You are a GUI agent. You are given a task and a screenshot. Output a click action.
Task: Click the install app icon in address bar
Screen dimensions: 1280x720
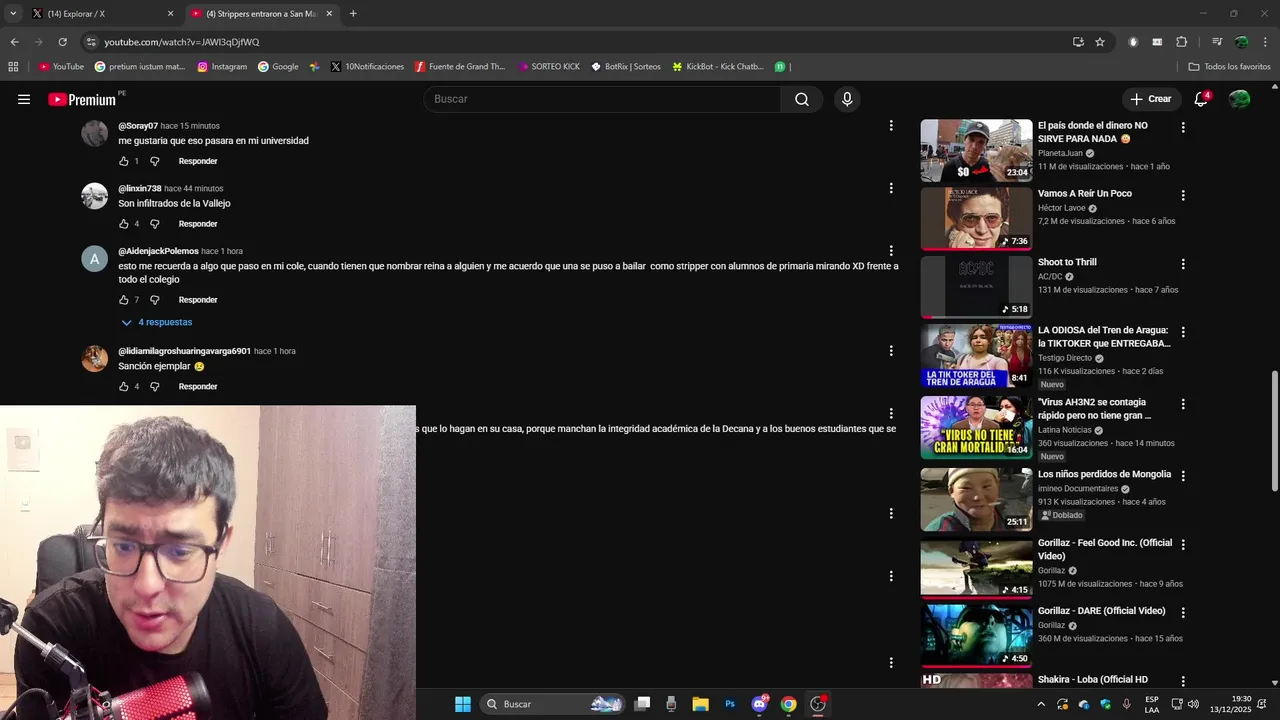[1078, 42]
